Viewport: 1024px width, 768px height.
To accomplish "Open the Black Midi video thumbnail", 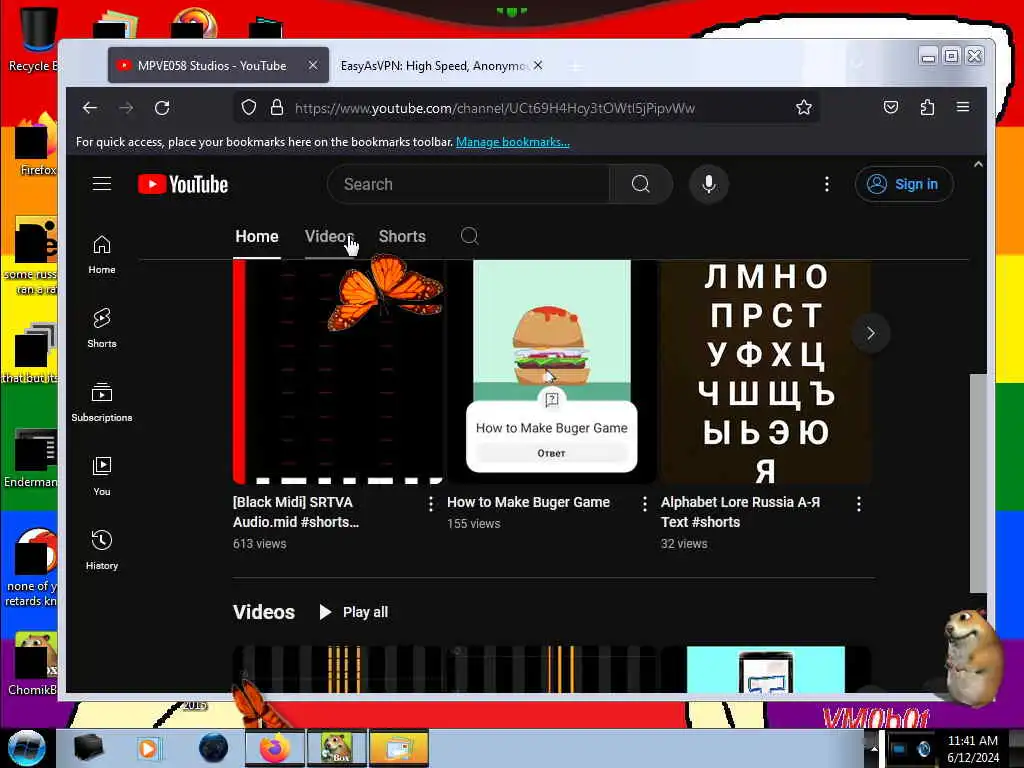I will (338, 372).
